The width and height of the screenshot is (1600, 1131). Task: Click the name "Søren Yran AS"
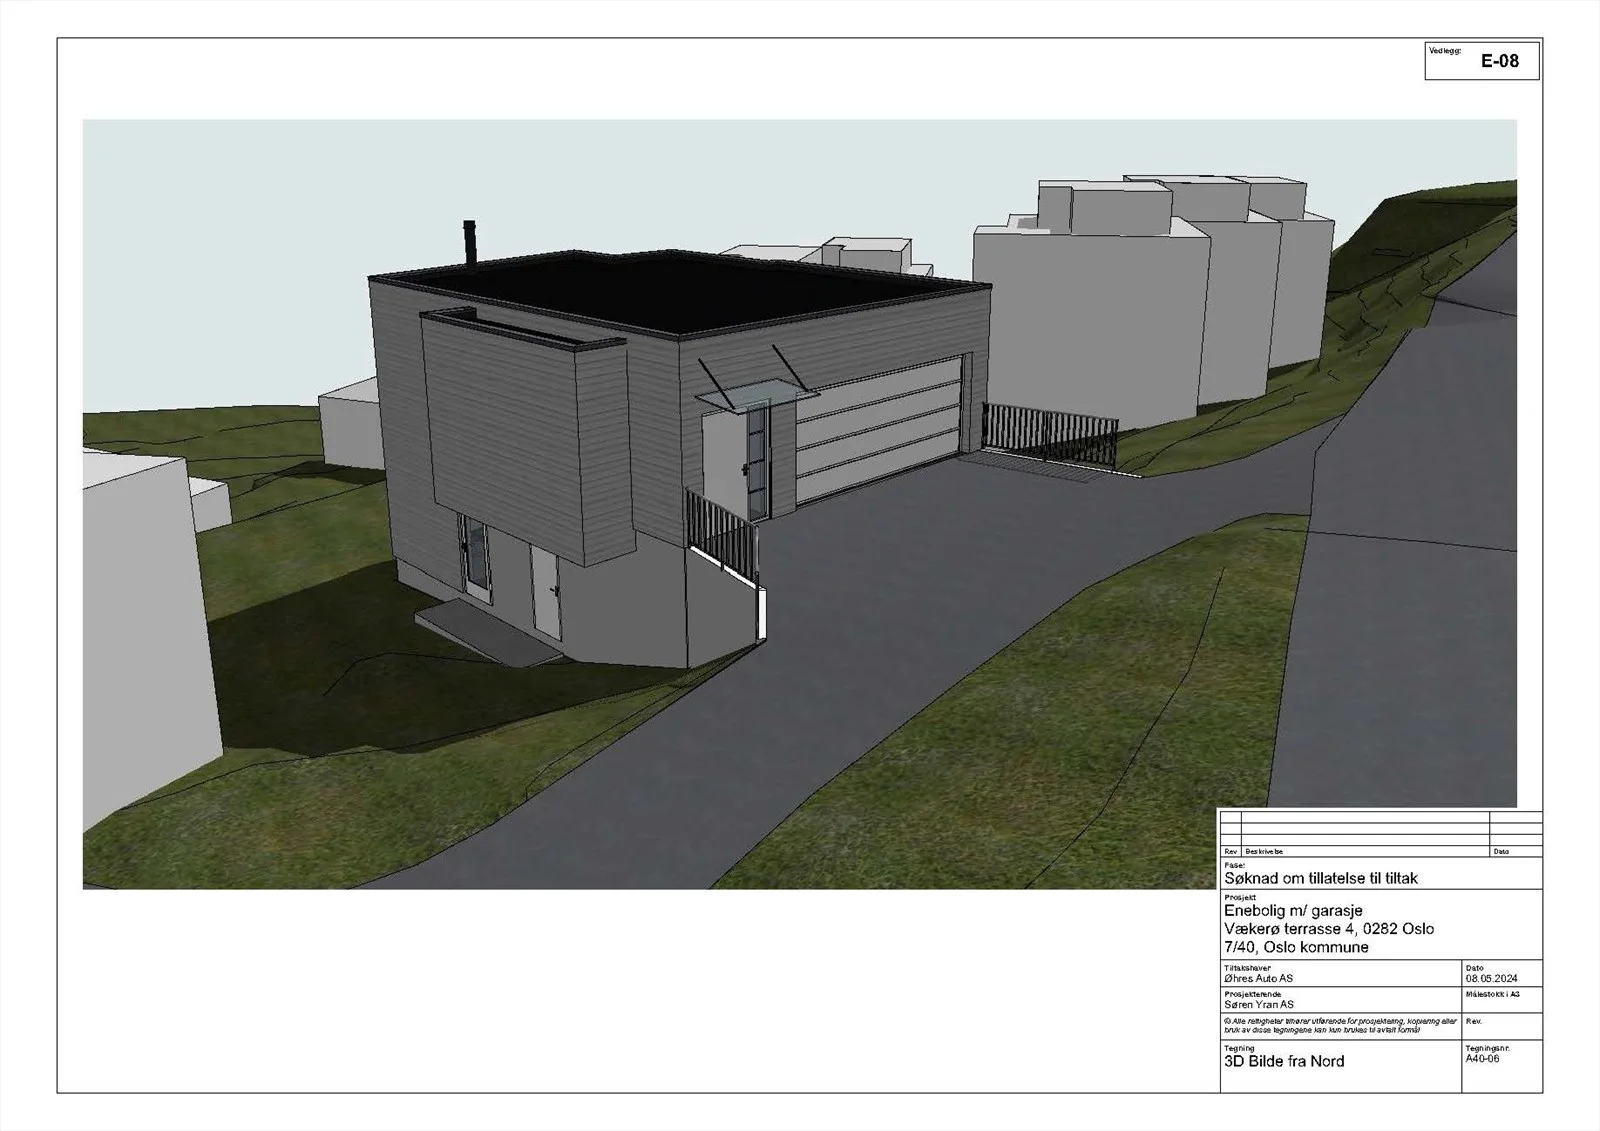pyautogui.click(x=1258, y=1004)
